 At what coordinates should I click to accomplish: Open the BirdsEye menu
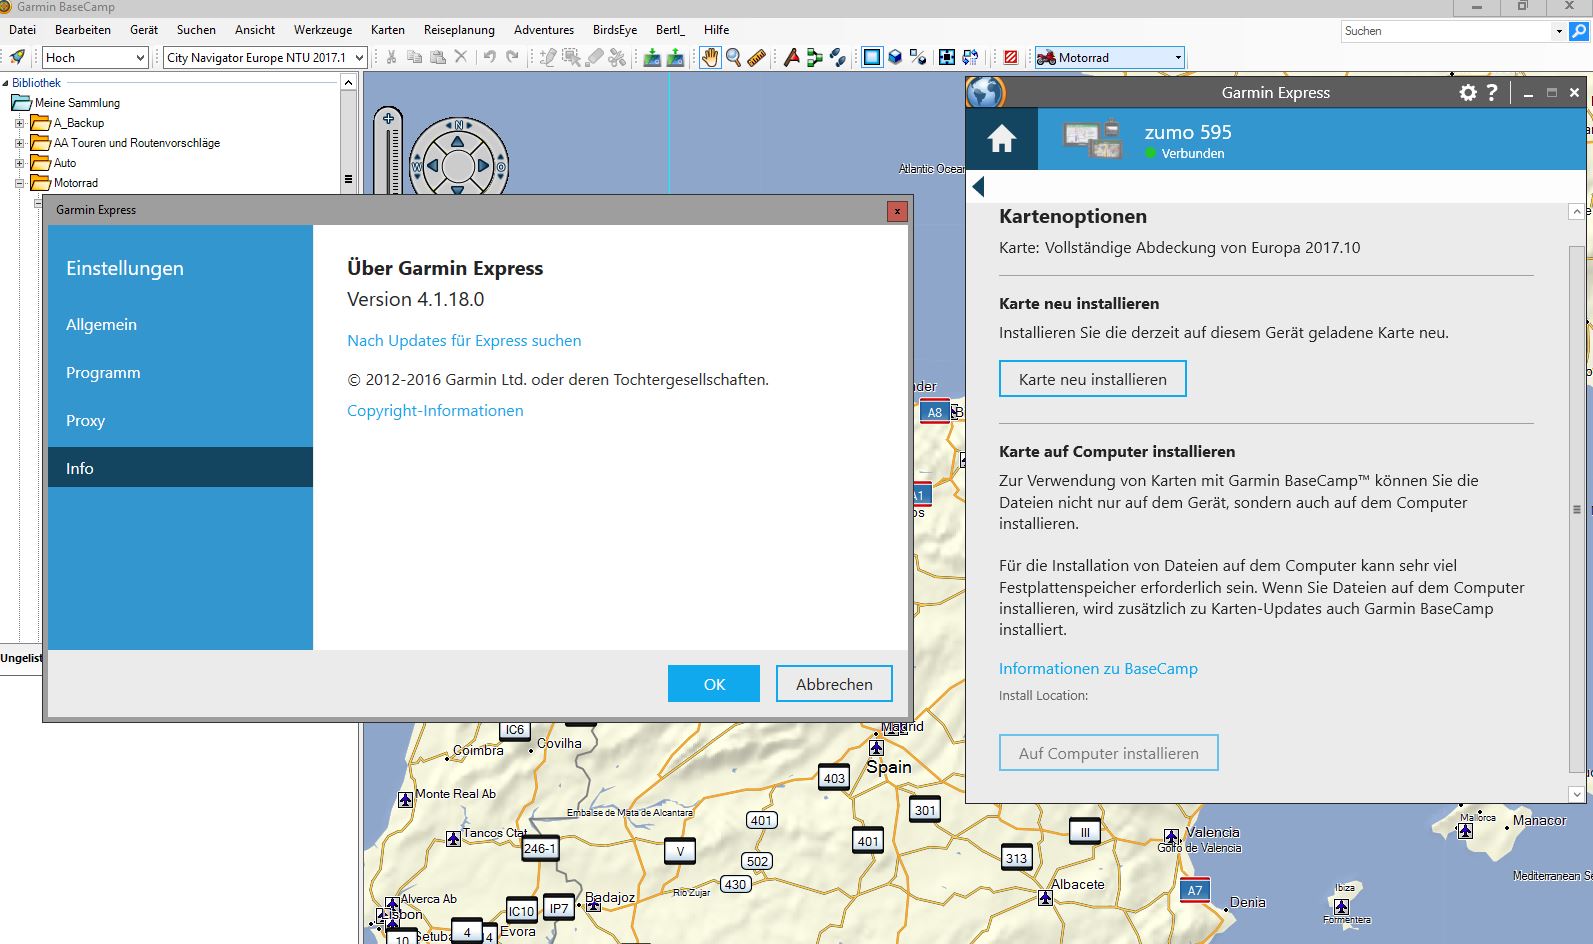coord(615,30)
